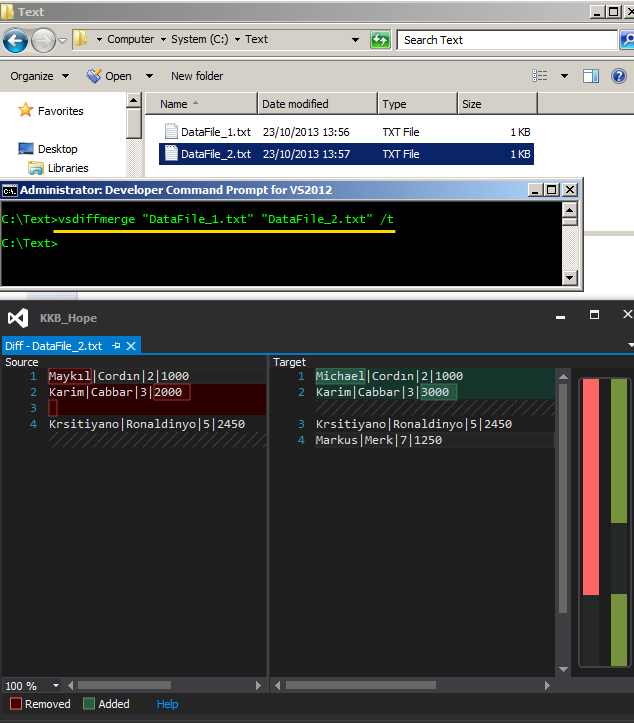Click the Refresh icon beside address bar
The image size is (634, 723).
point(380,40)
